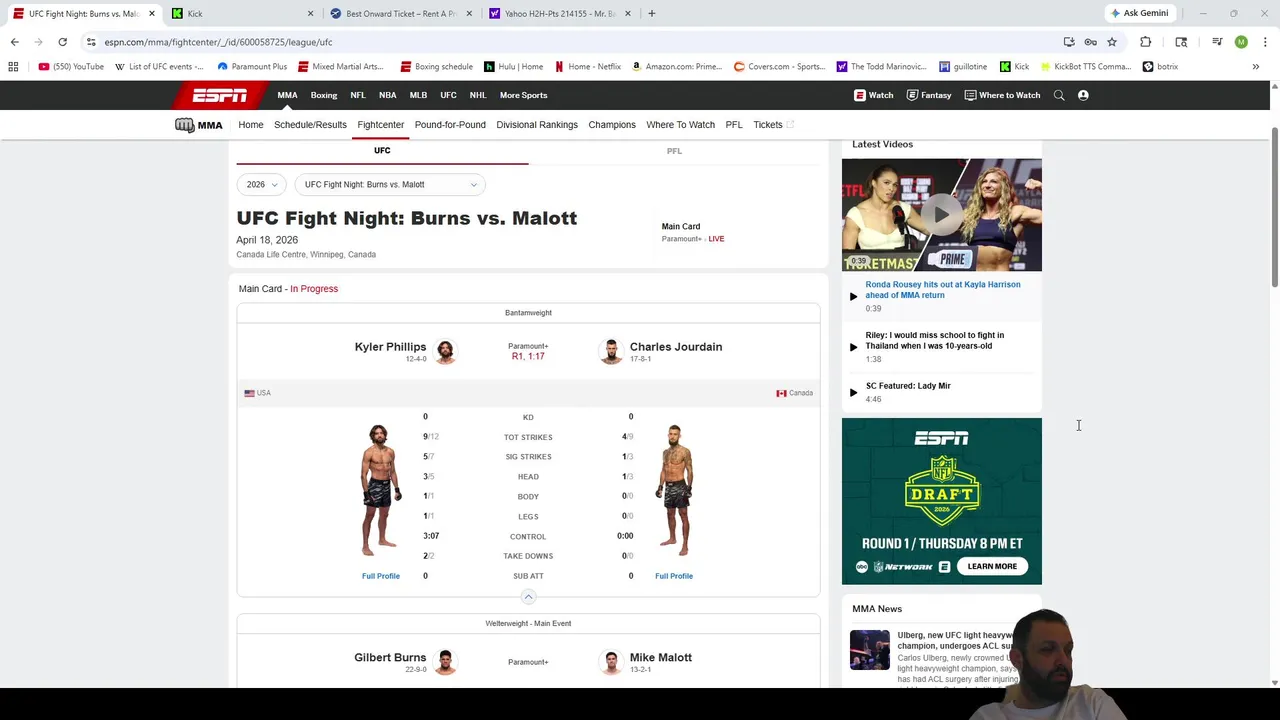Open browser extensions puzzle icon

[1146, 42]
